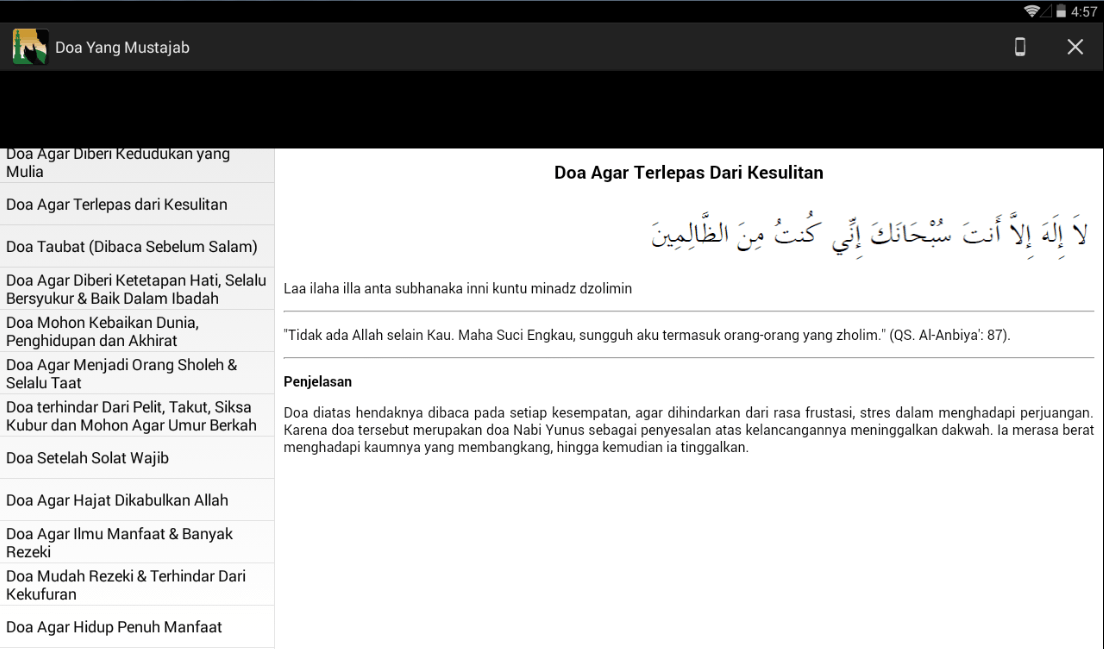Select Doa Agar Diberi Ketetapan Hati entry
This screenshot has width=1104, height=649.
137,289
